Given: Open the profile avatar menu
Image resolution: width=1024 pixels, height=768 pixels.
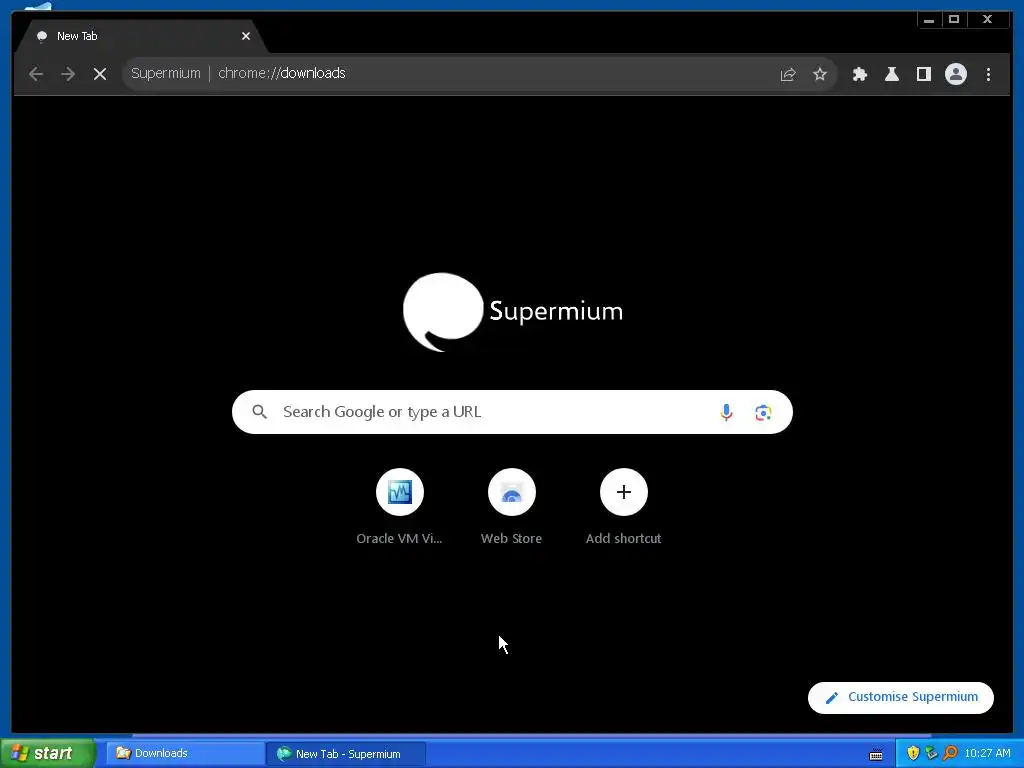Looking at the screenshot, I should (955, 74).
